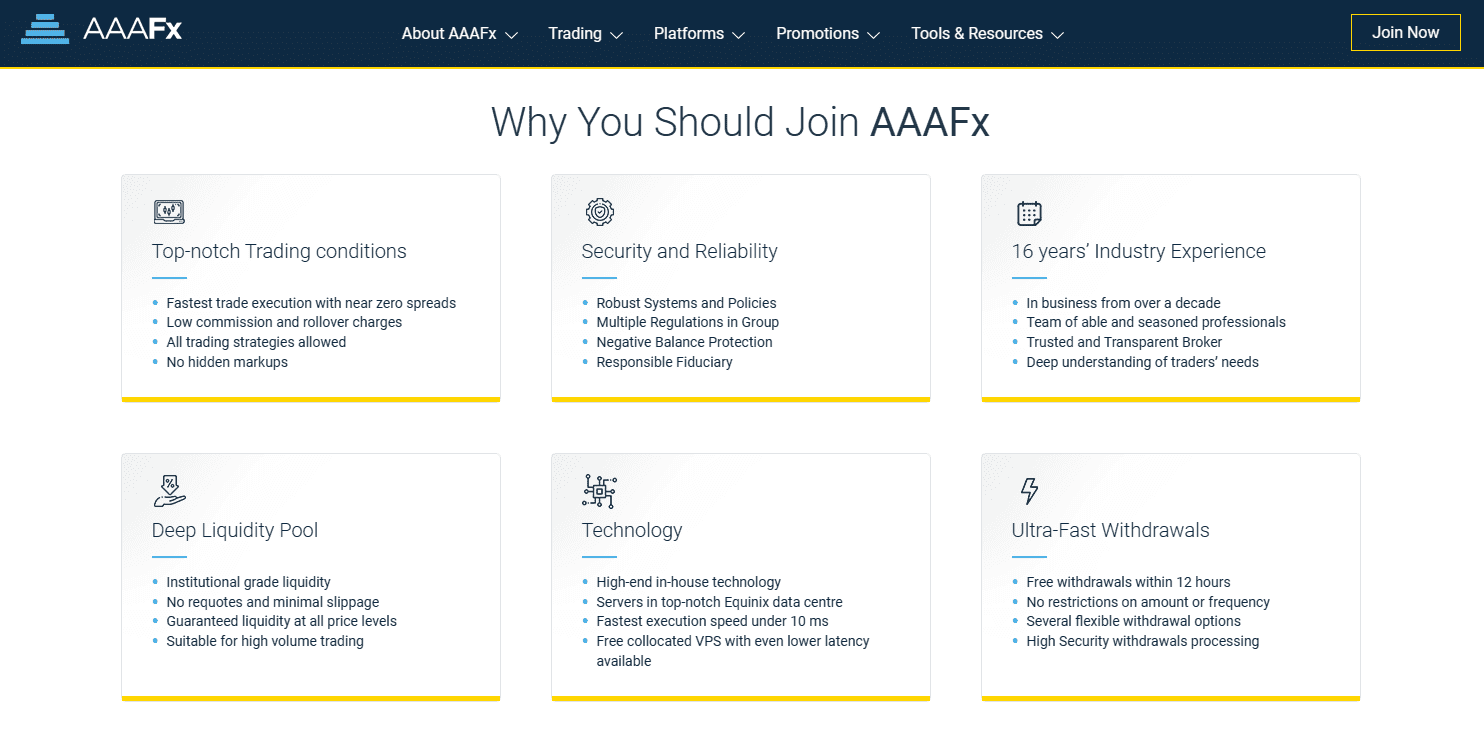Click the circuit chip icon above Technology

(x=599, y=491)
